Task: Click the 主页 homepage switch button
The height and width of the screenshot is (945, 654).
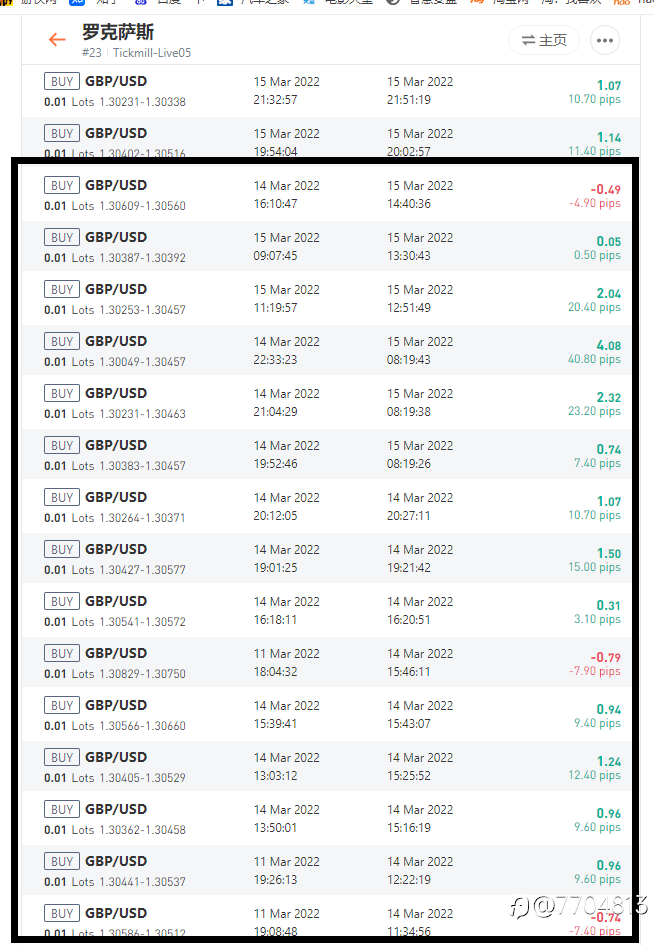Action: 544,40
